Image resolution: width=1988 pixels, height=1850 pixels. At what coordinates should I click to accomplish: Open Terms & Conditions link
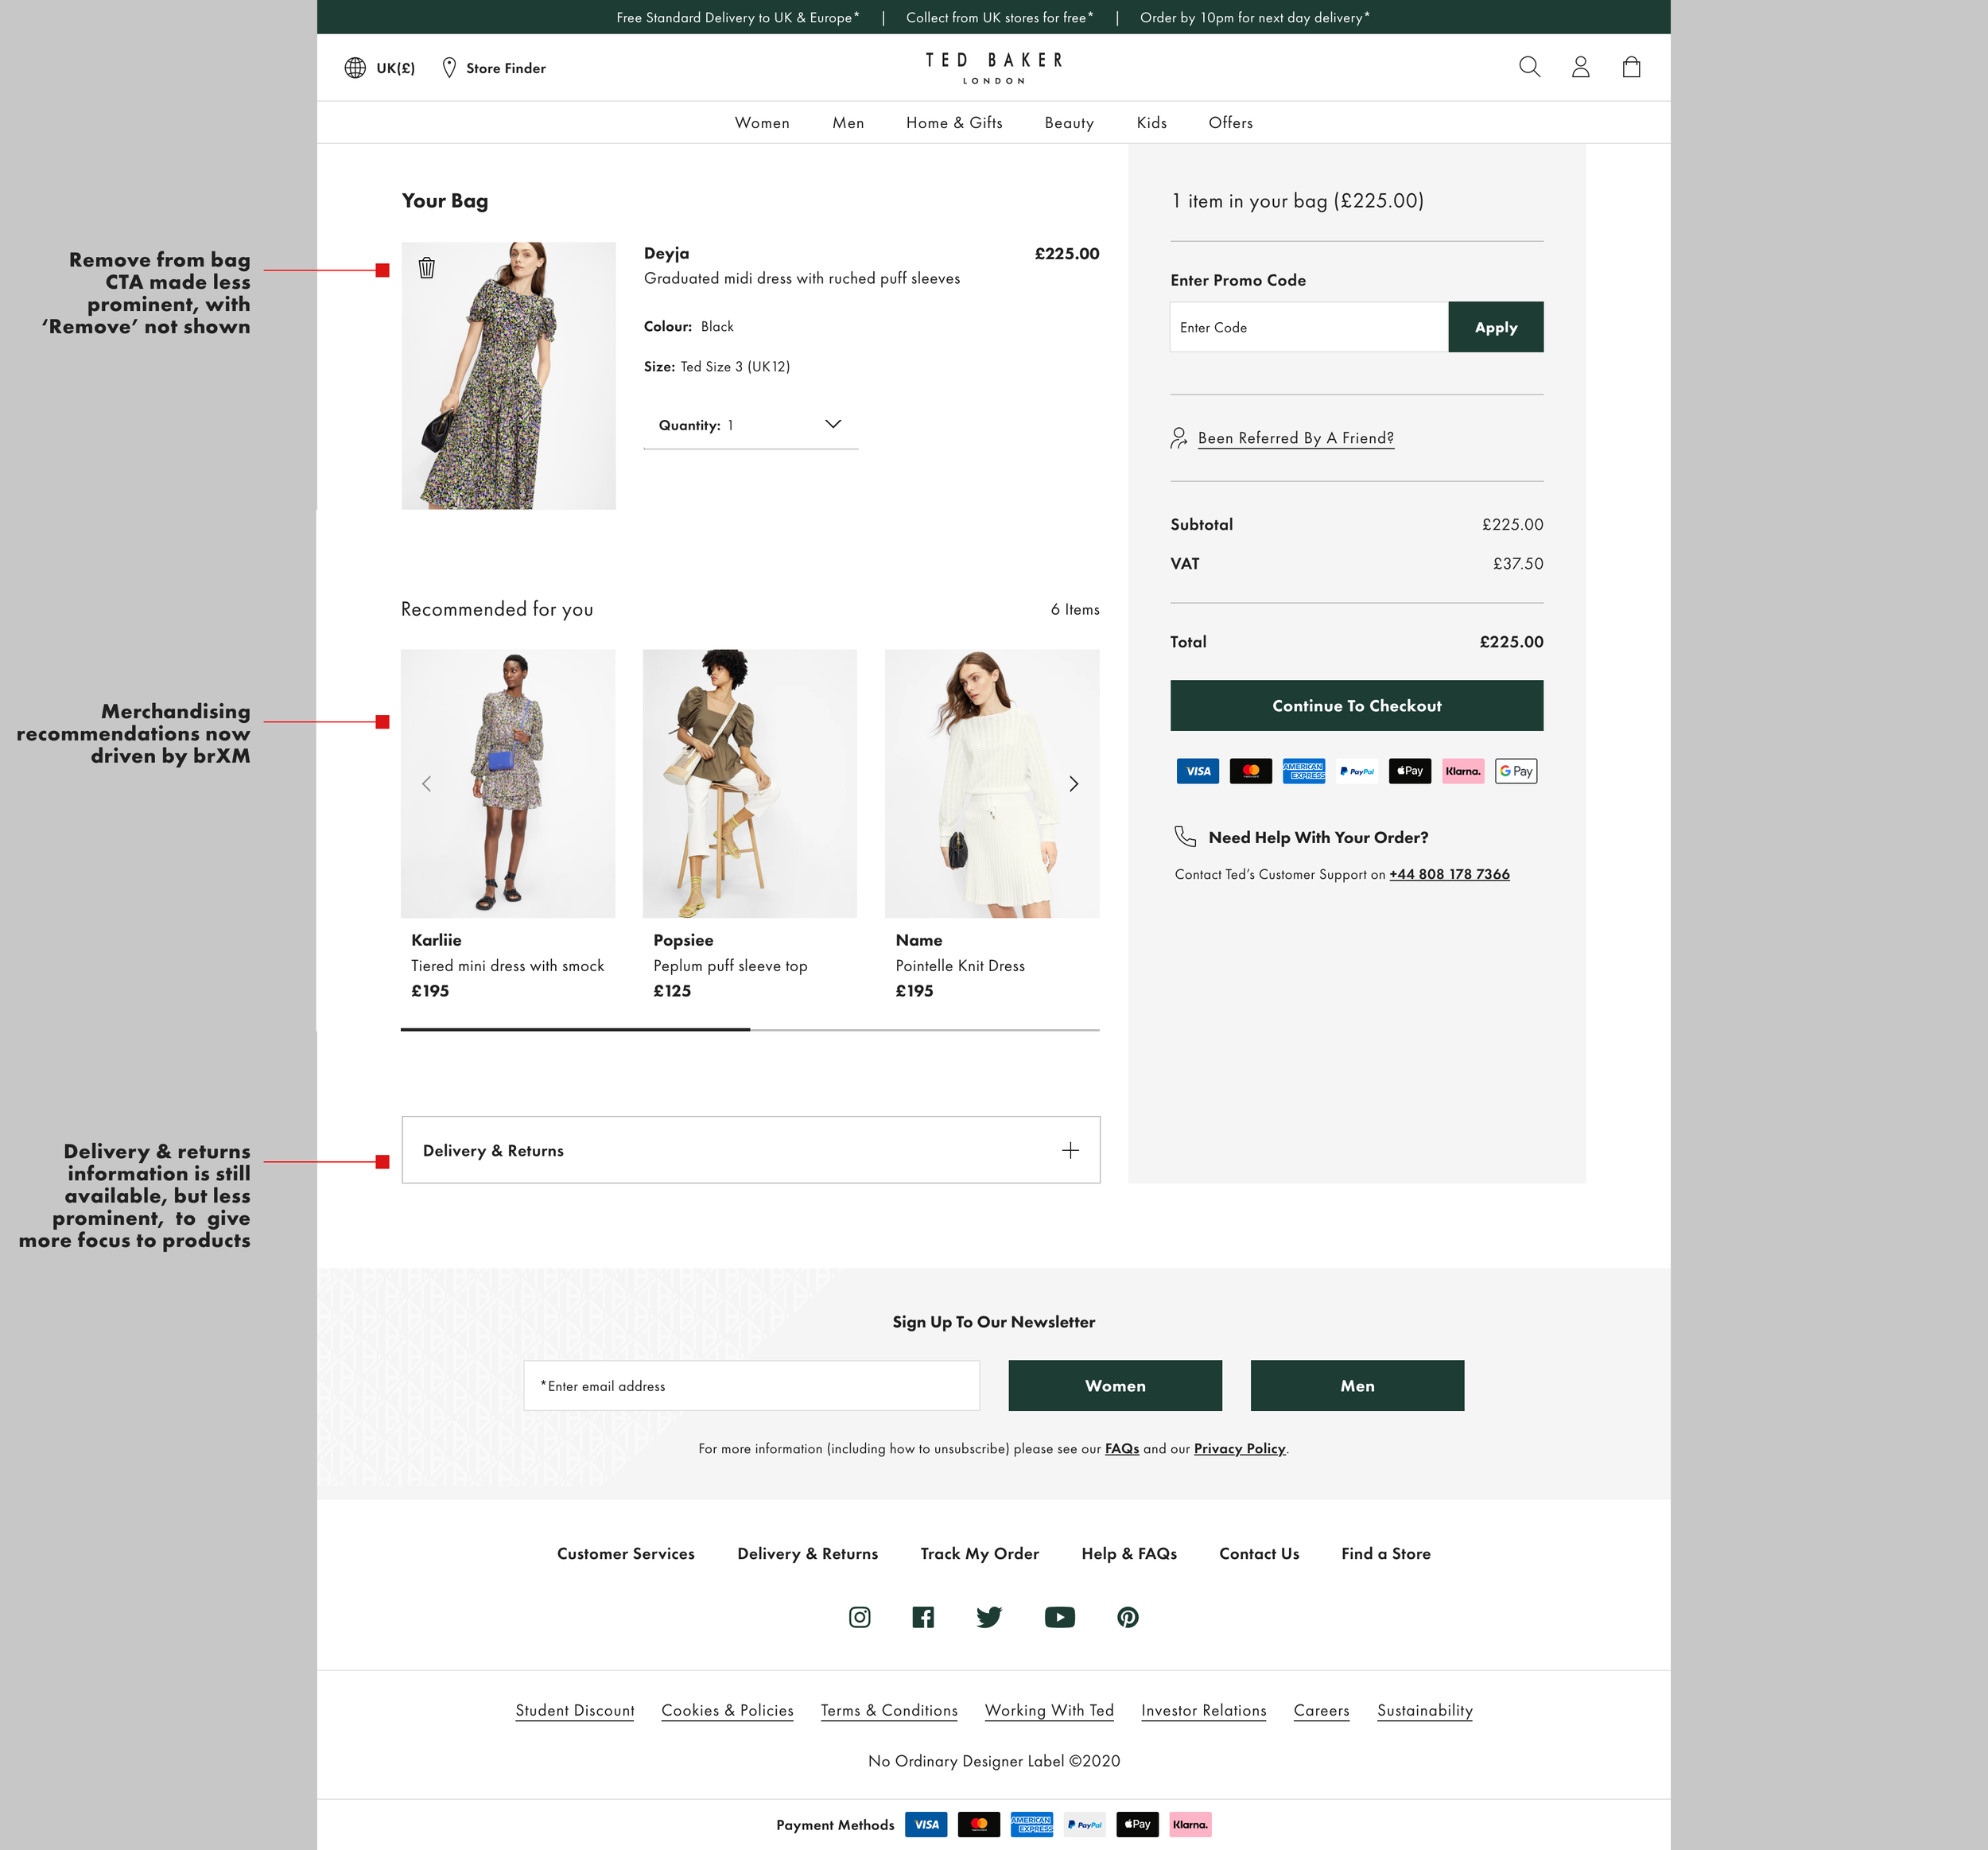(x=889, y=1710)
